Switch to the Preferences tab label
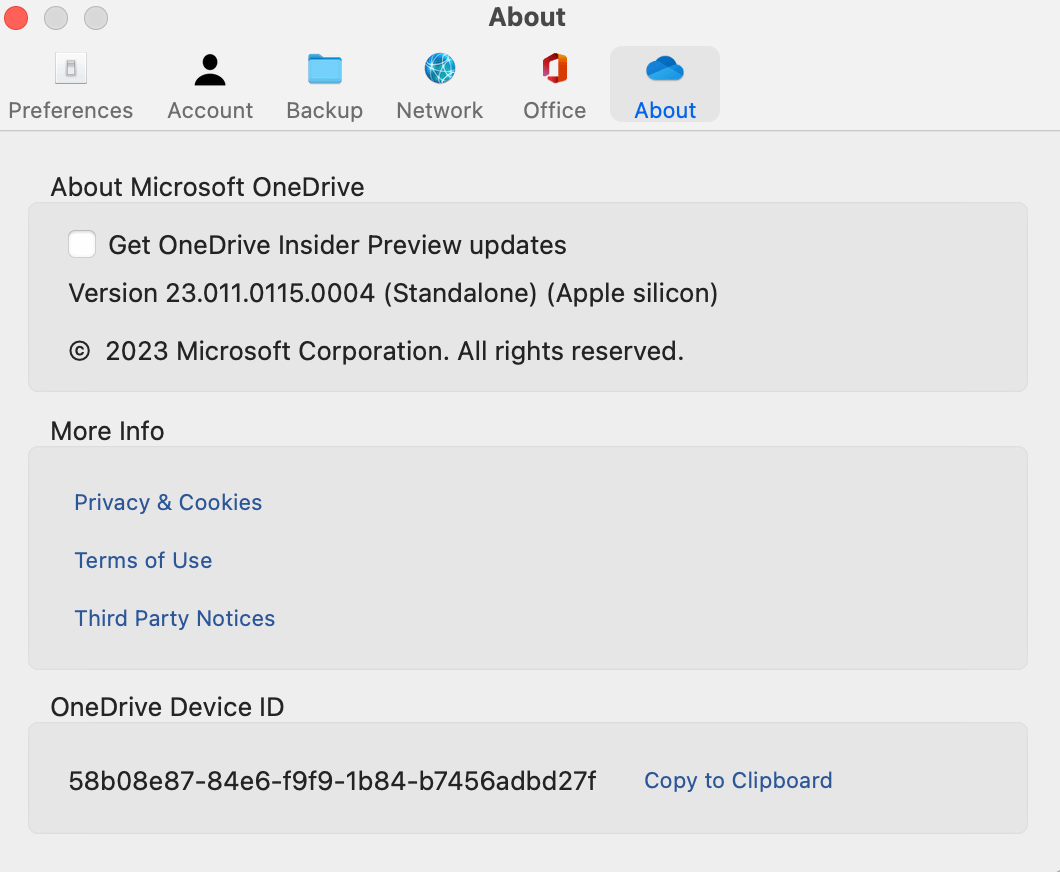This screenshot has height=872, width=1060. (71, 110)
